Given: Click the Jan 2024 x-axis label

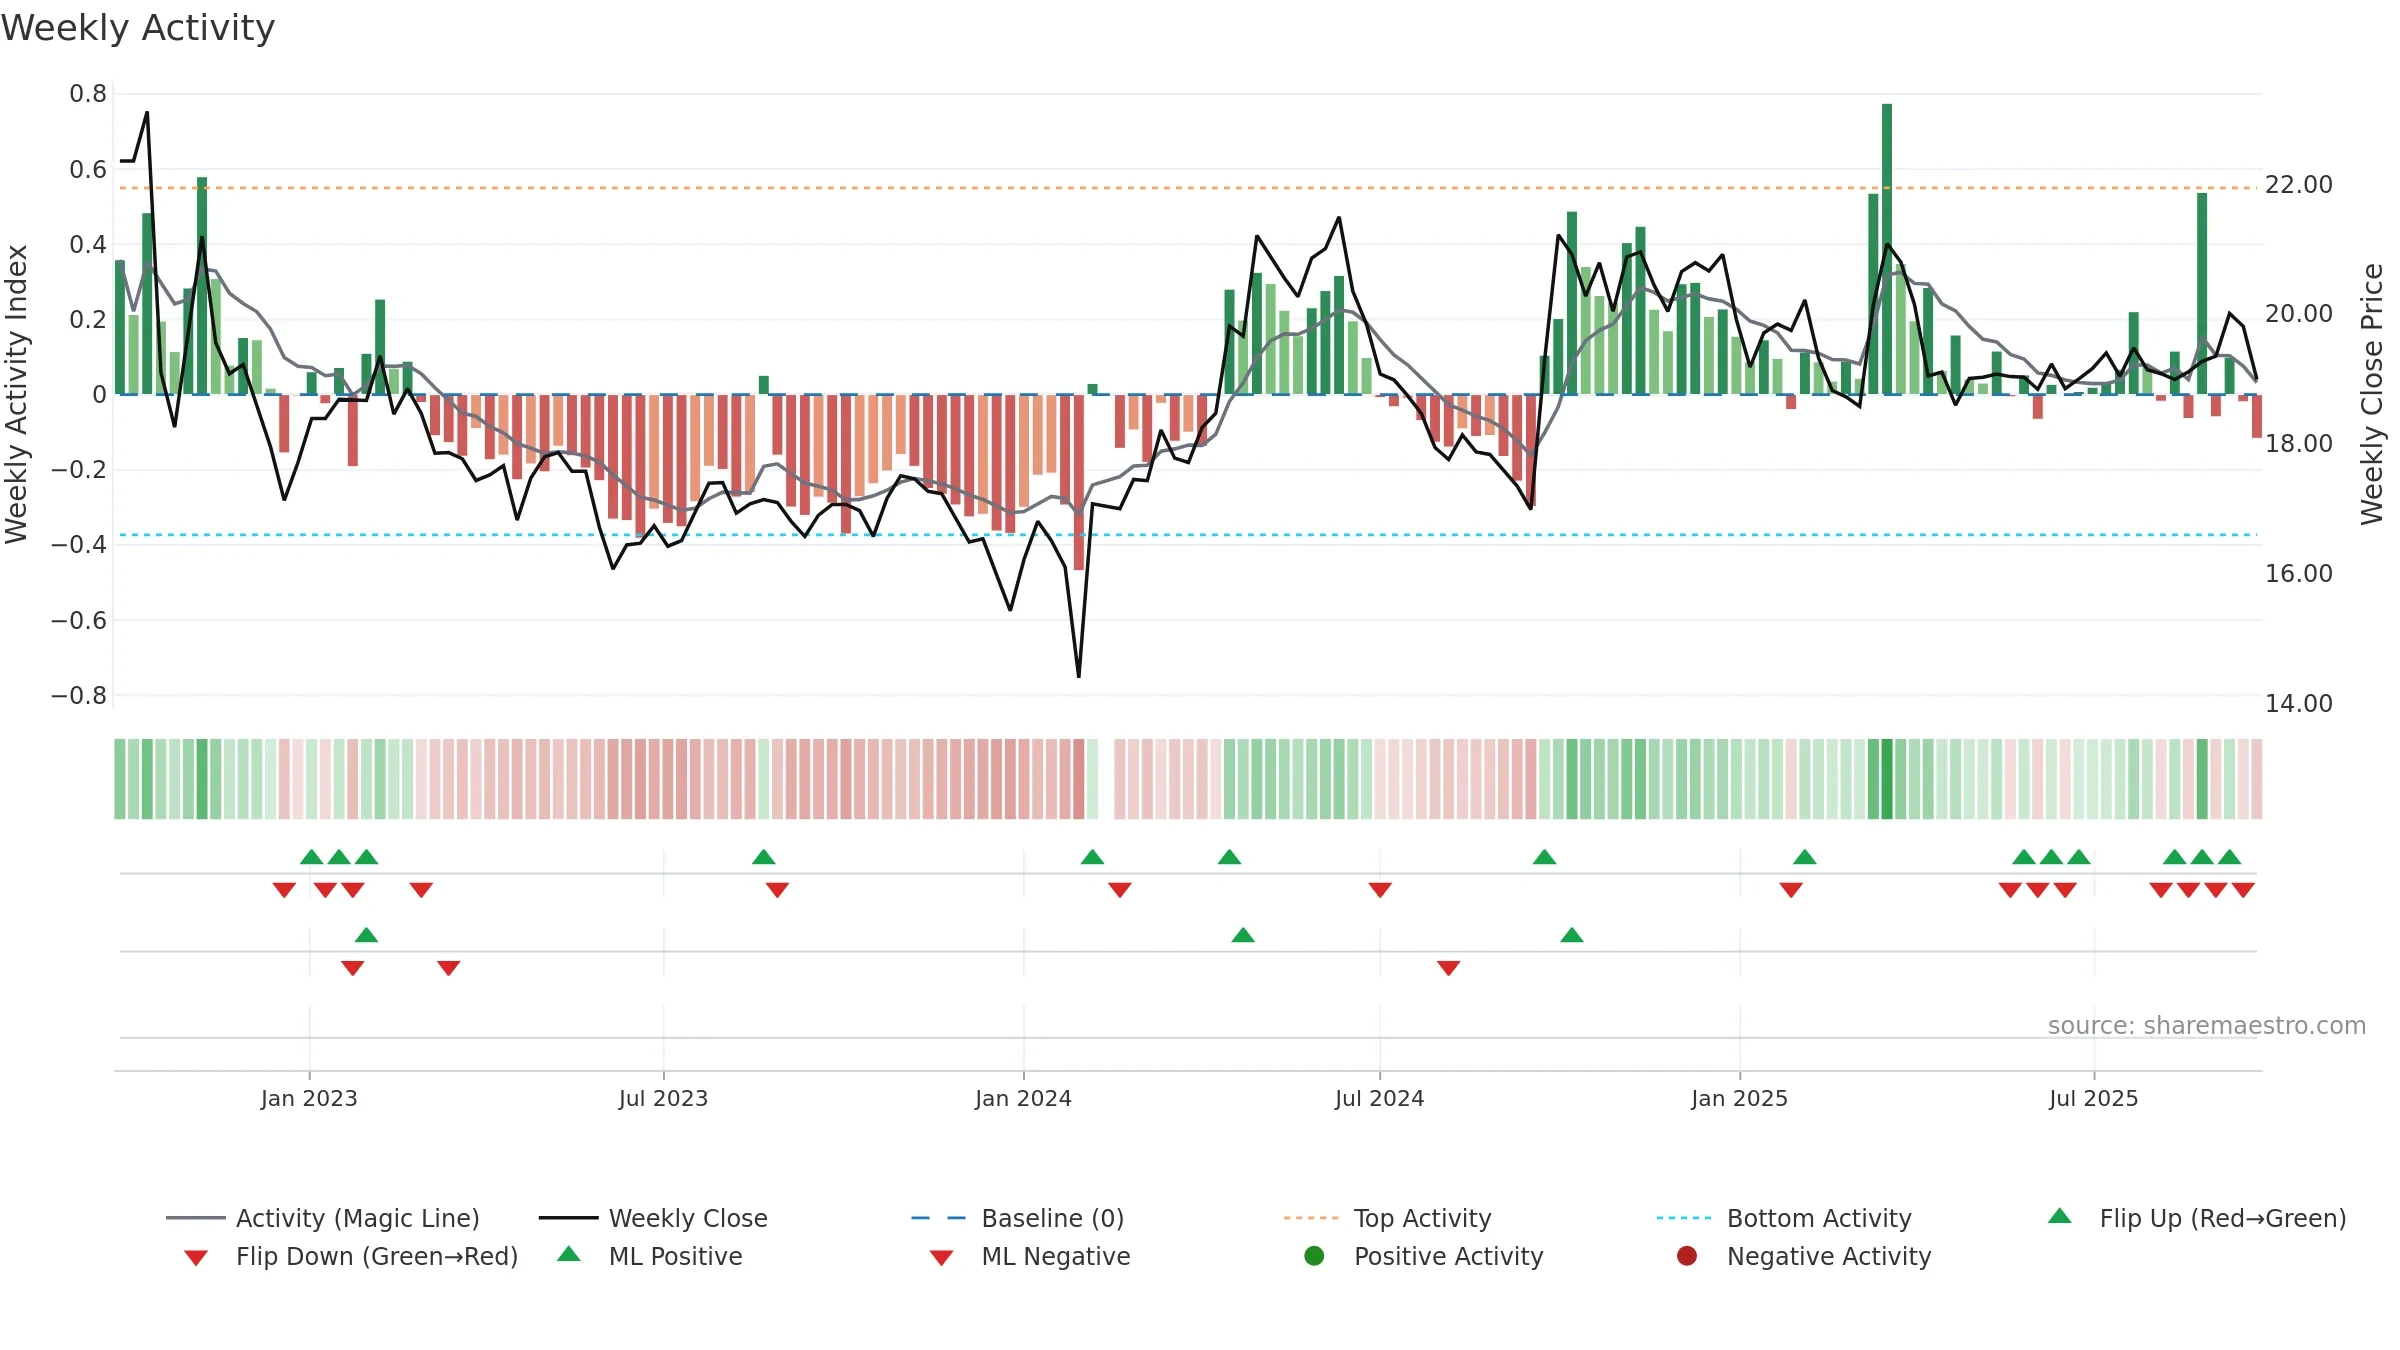Looking at the screenshot, I should click(1023, 1098).
